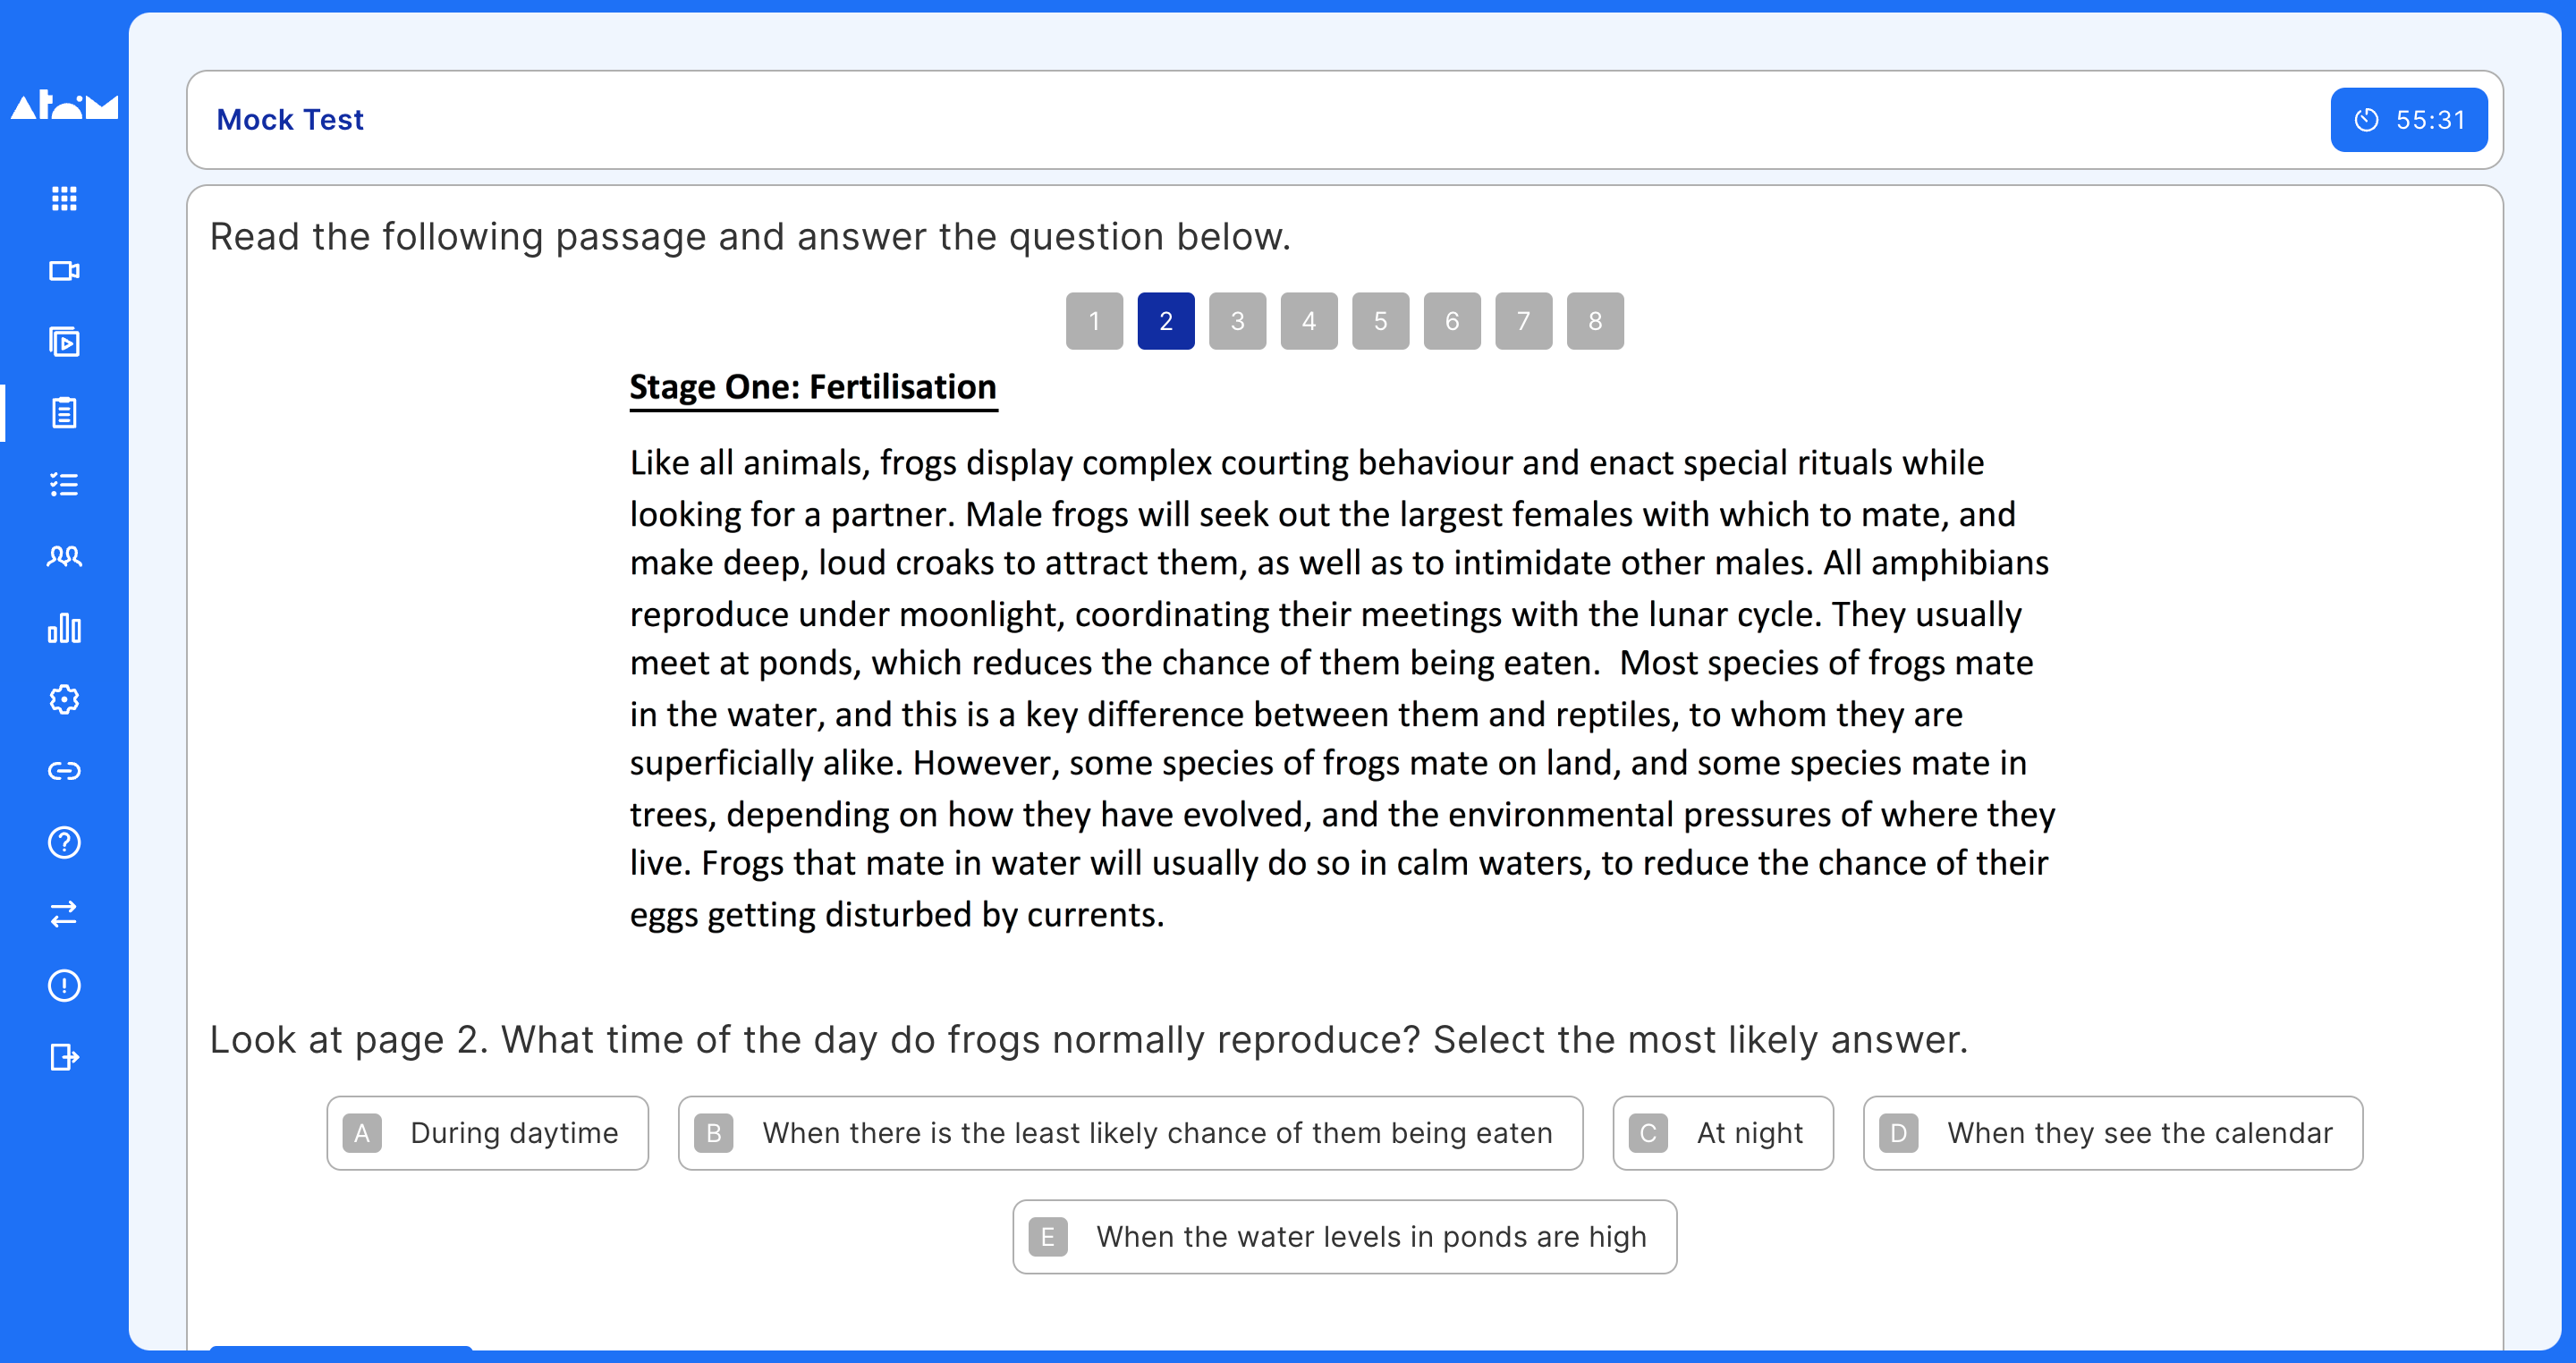Open the settings gear sidebar icon
Screen dimensions: 2576x1363
[x=64, y=699]
